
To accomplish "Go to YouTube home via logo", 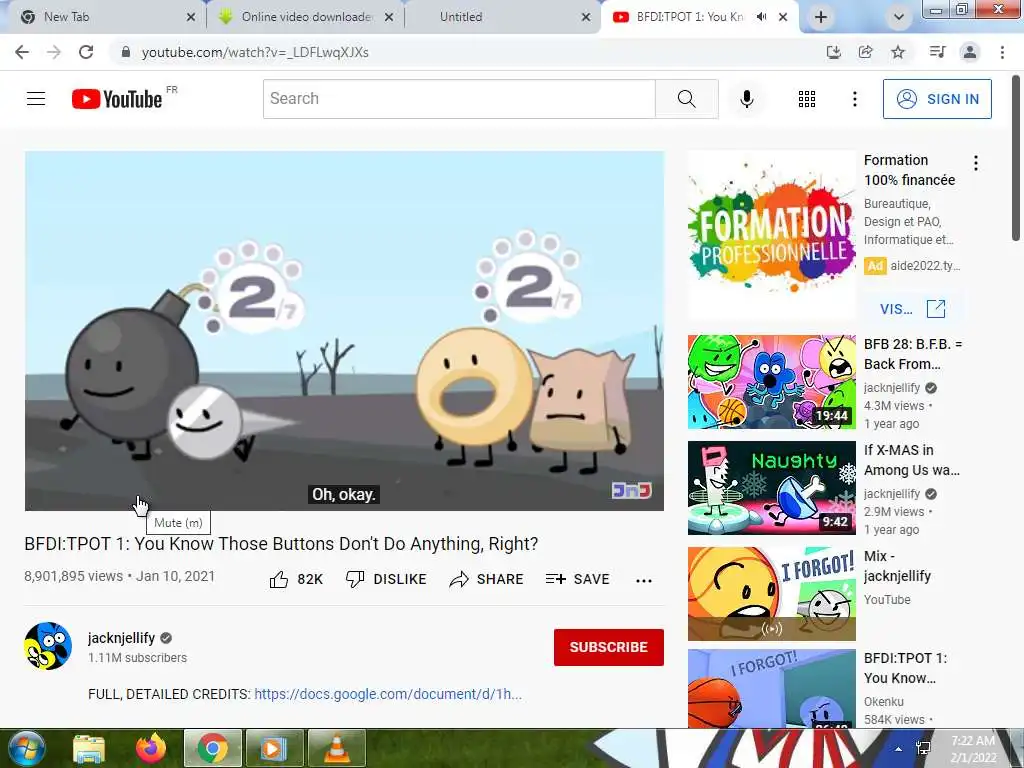I will [117, 99].
